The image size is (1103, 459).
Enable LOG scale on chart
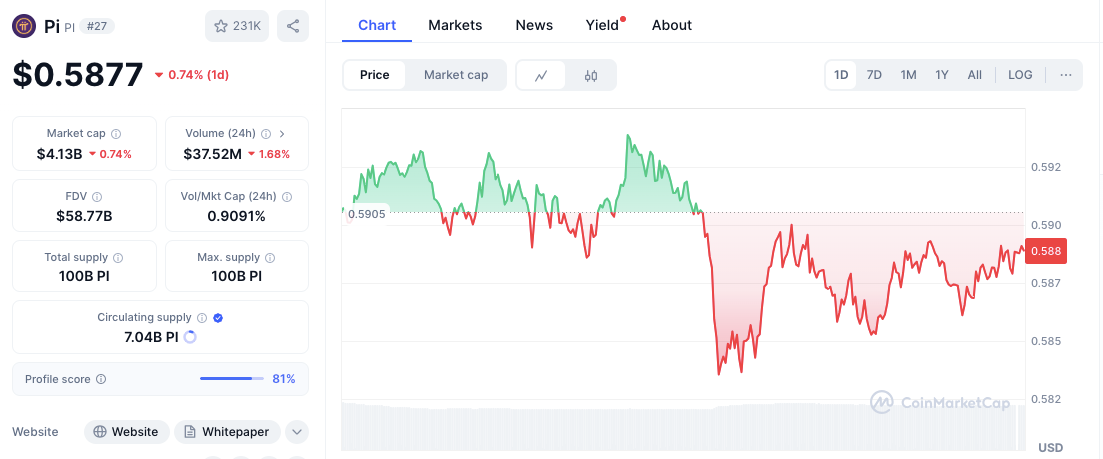(1020, 75)
